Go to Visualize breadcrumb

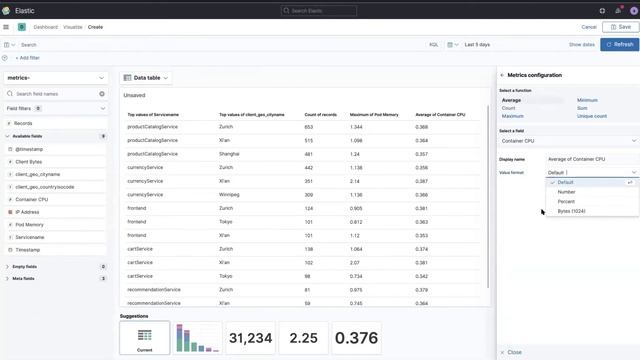tap(73, 27)
